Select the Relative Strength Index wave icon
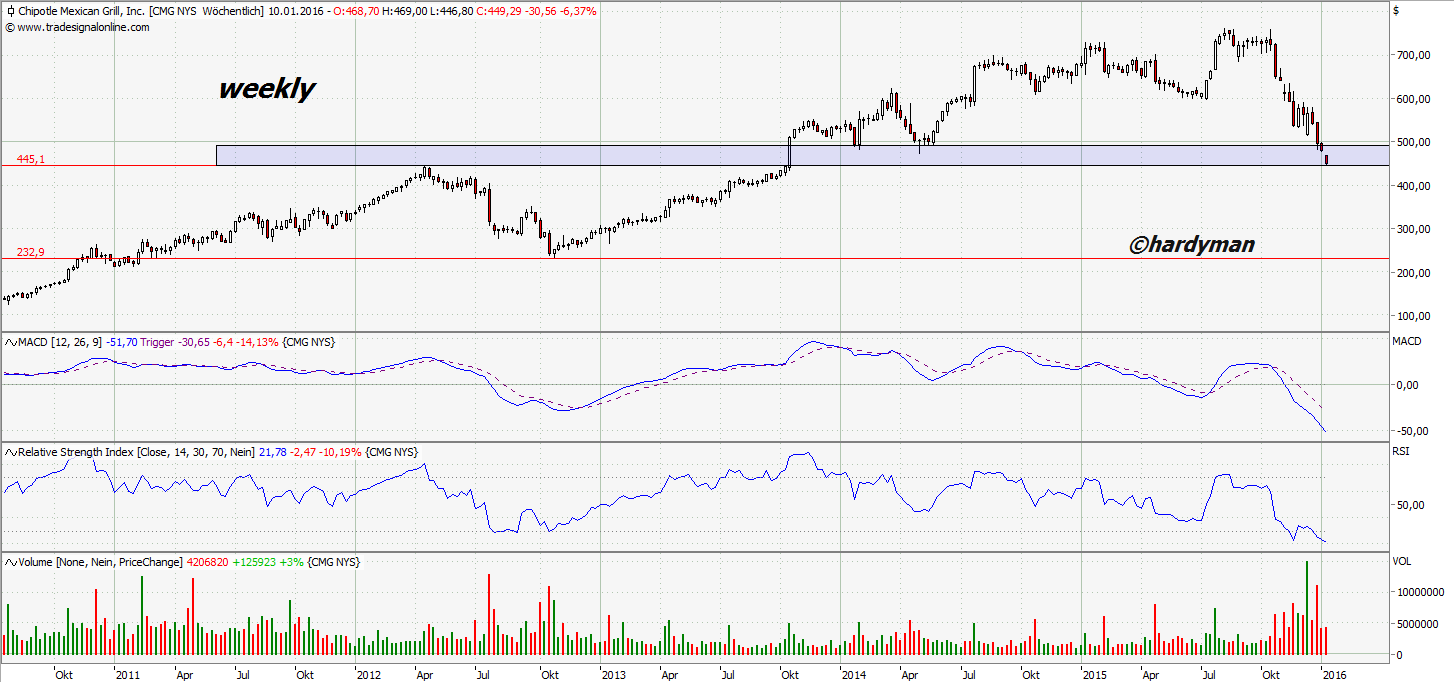 pos(9,451)
